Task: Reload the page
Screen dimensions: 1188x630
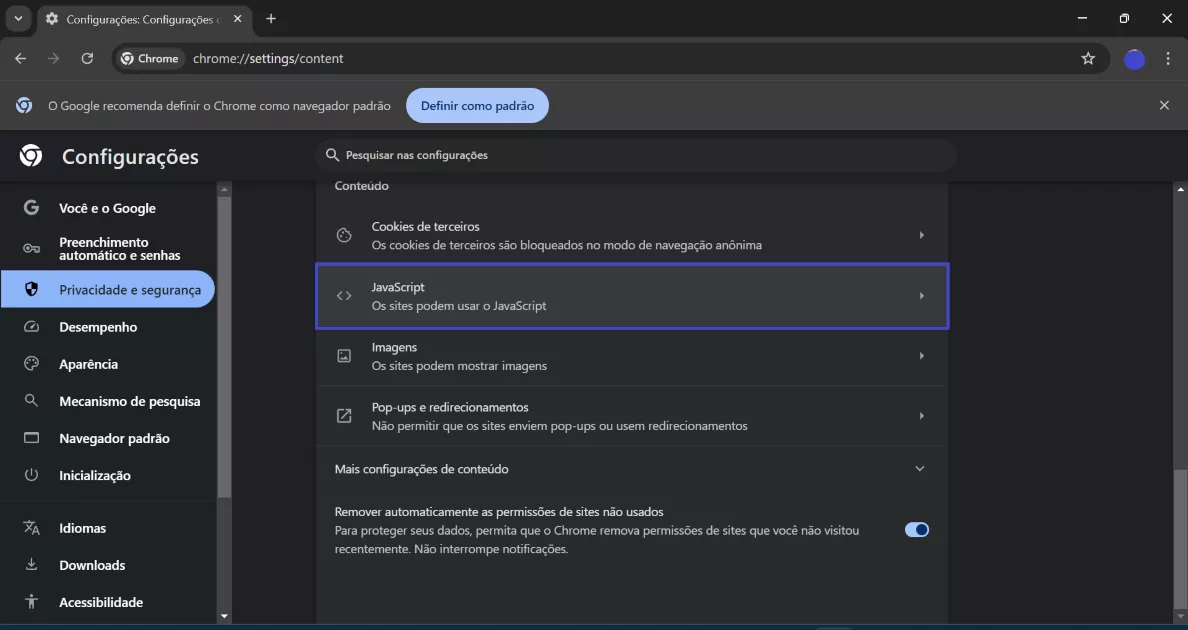Action: tap(87, 58)
